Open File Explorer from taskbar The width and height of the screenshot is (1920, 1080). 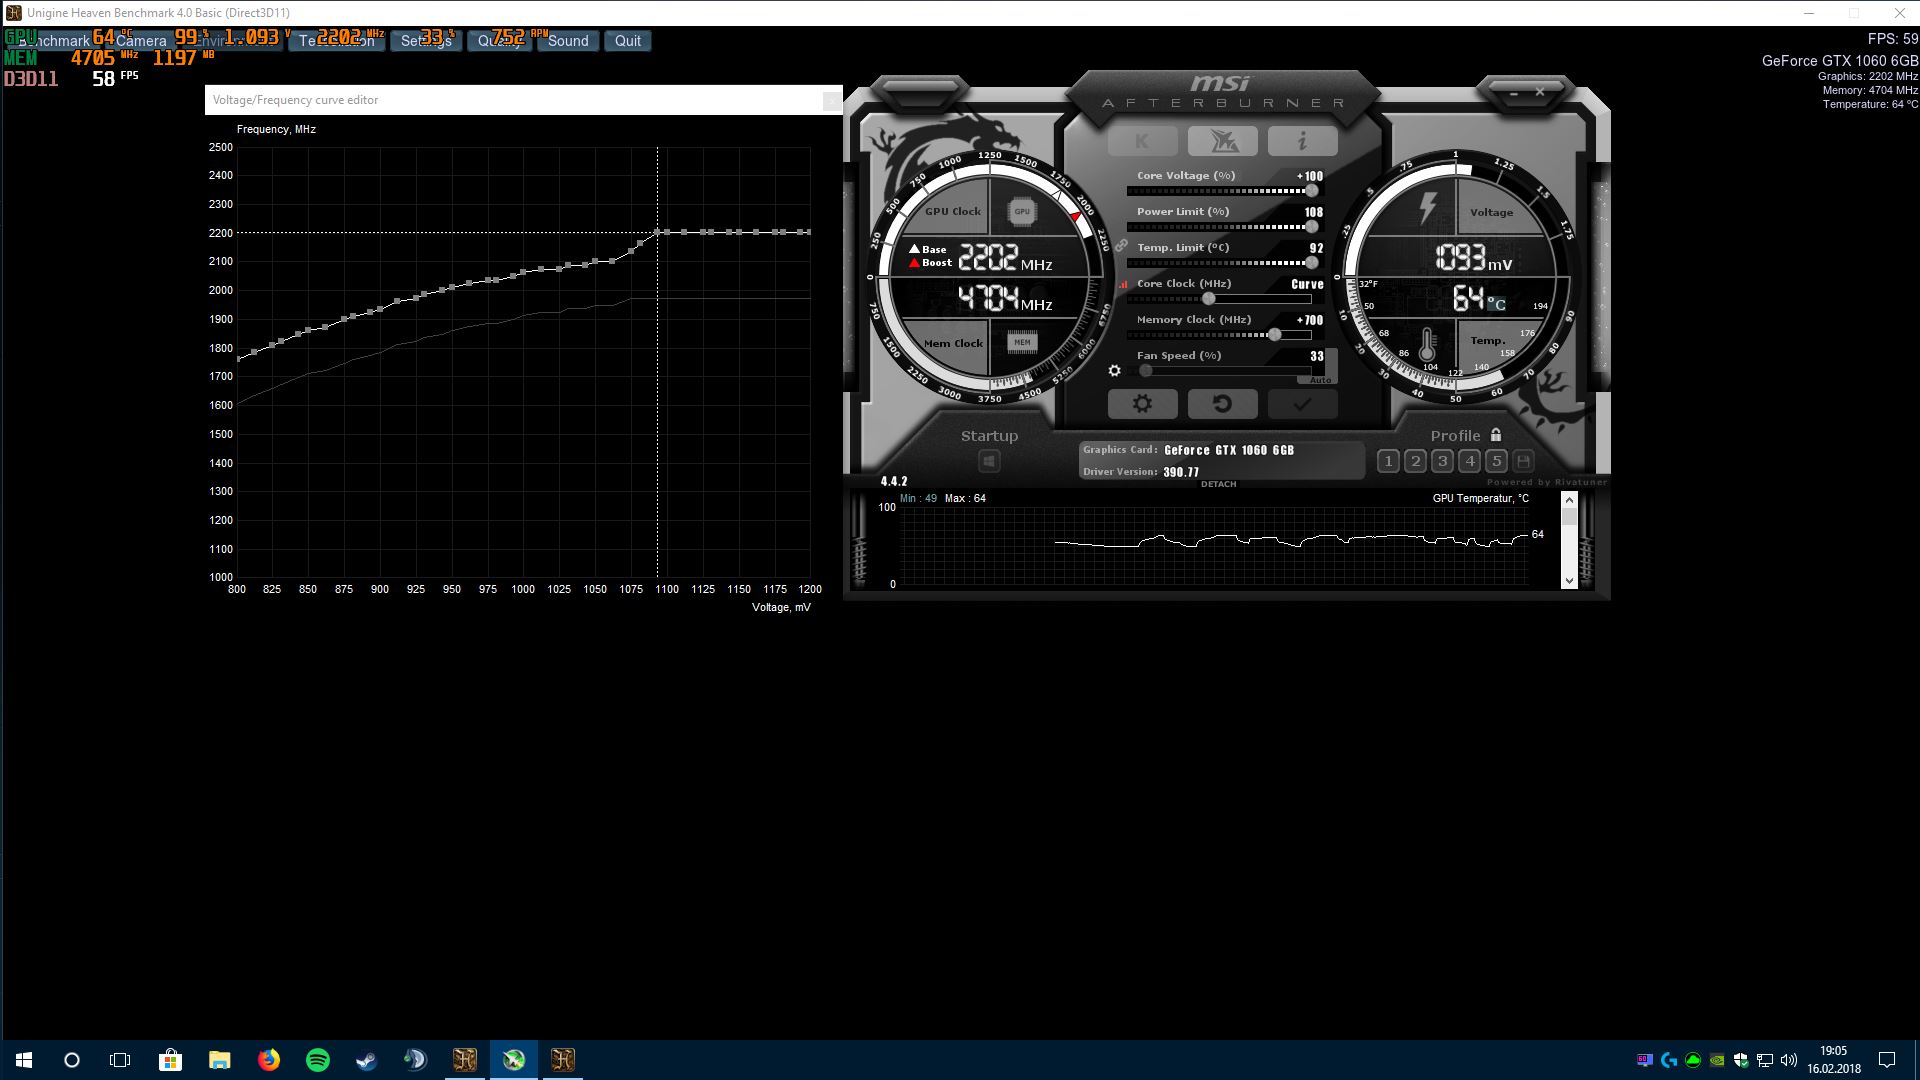tap(220, 1060)
